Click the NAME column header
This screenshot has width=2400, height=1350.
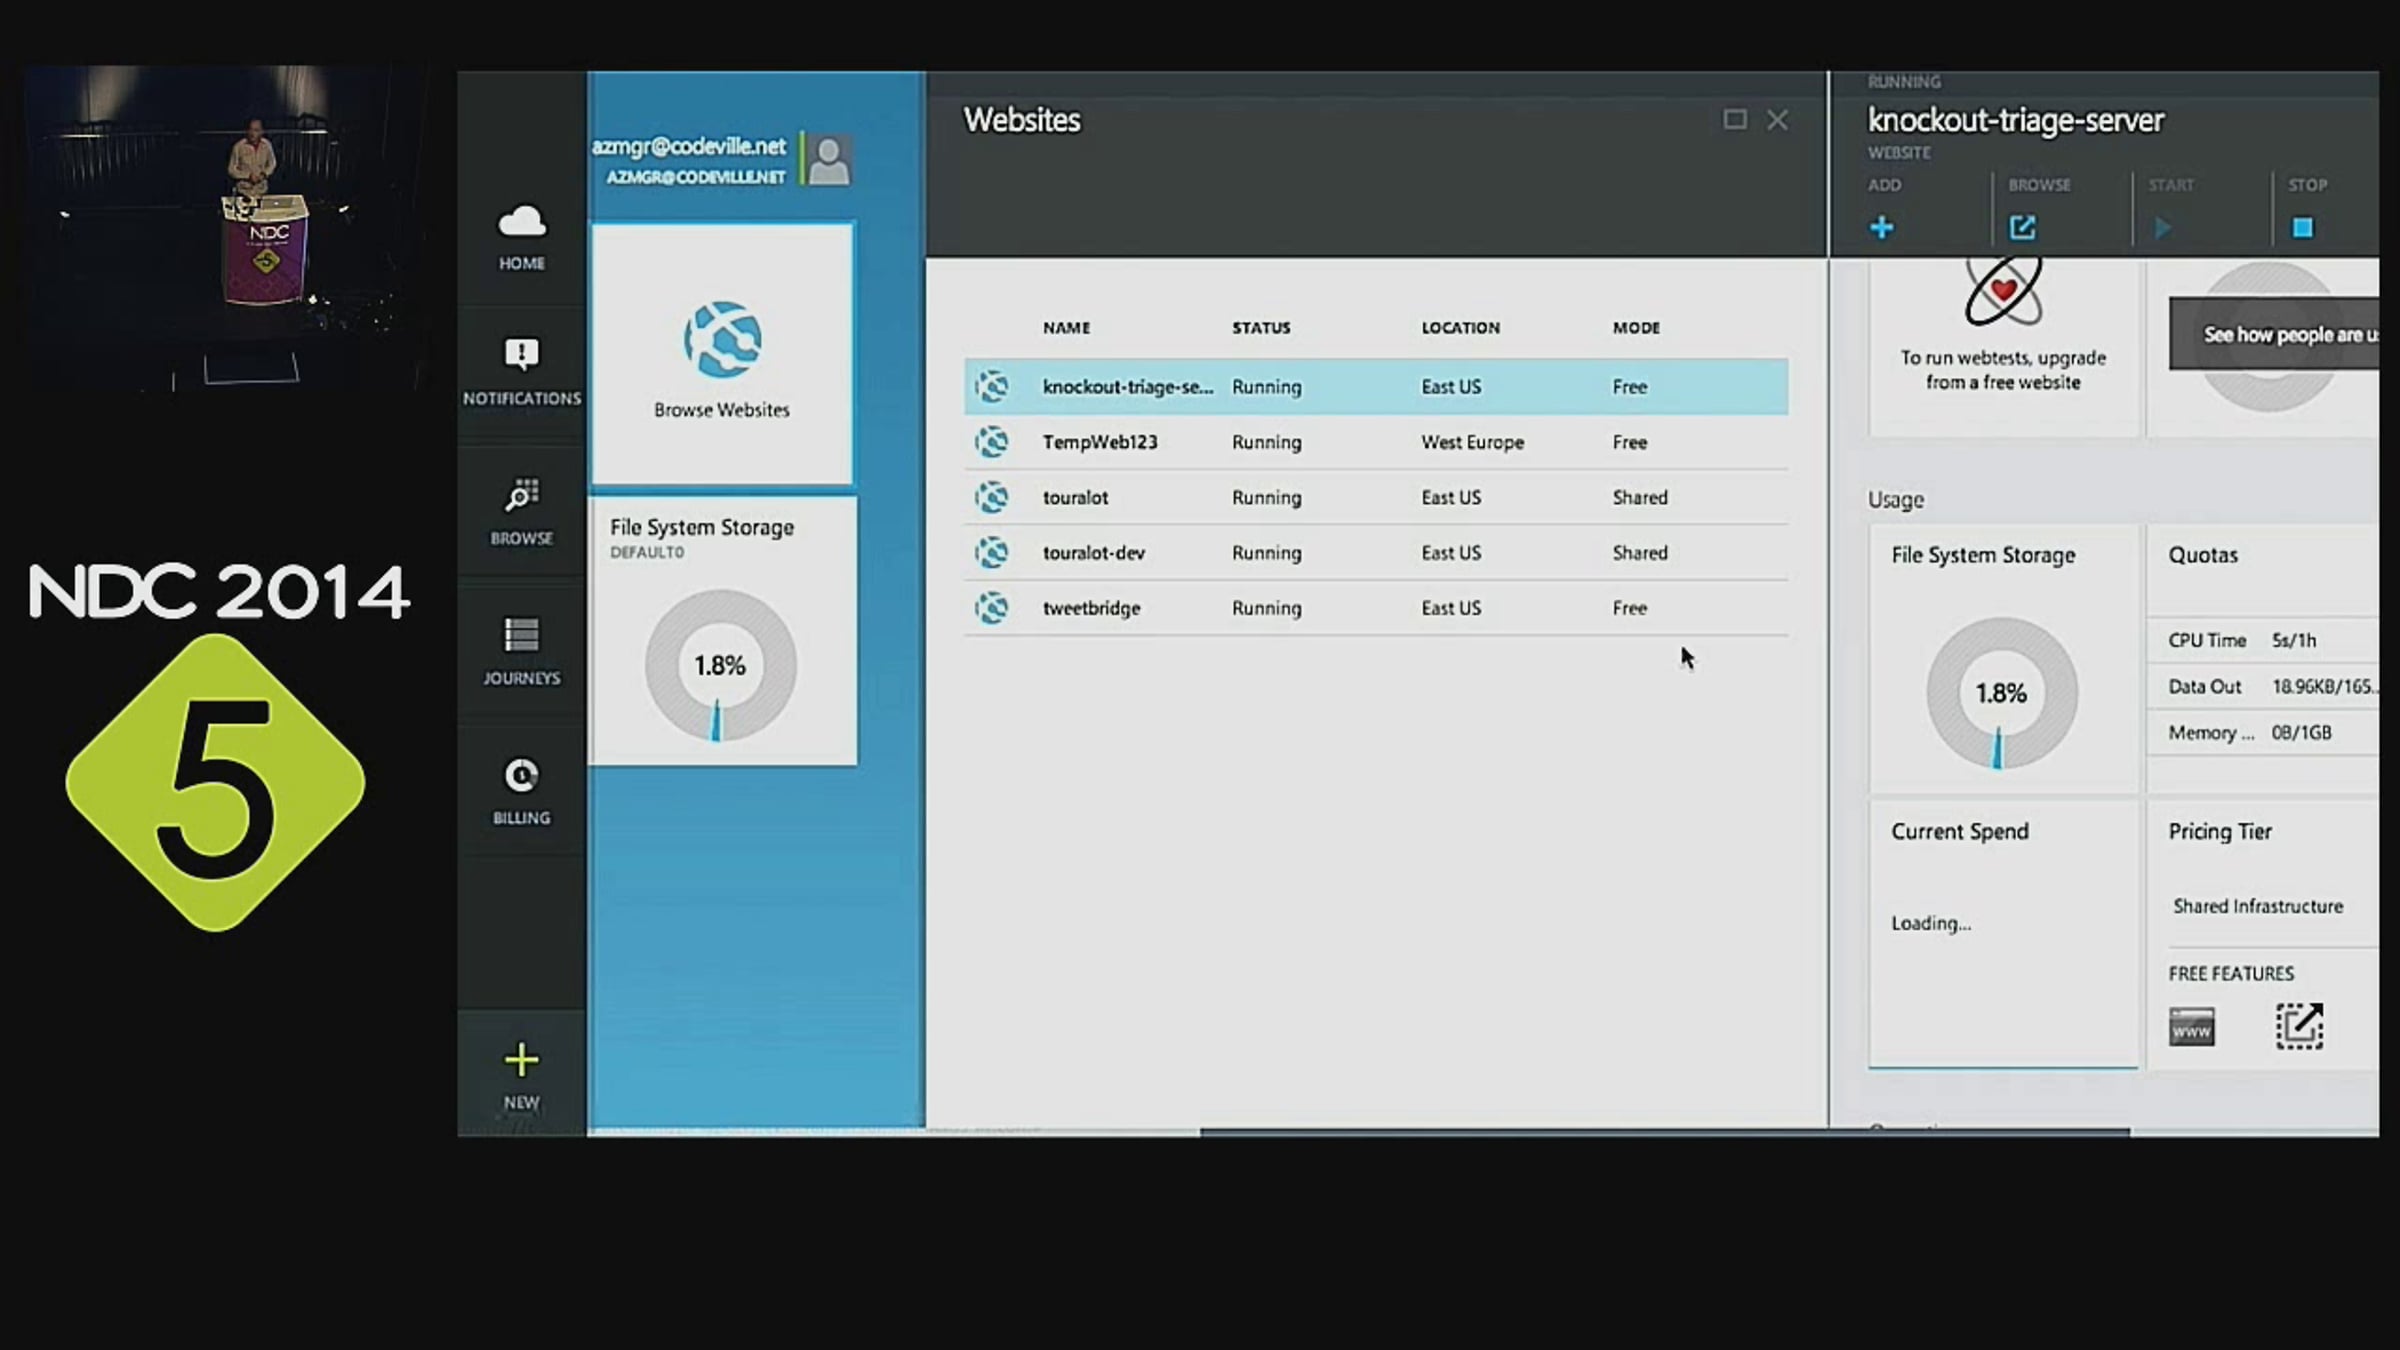click(1066, 328)
